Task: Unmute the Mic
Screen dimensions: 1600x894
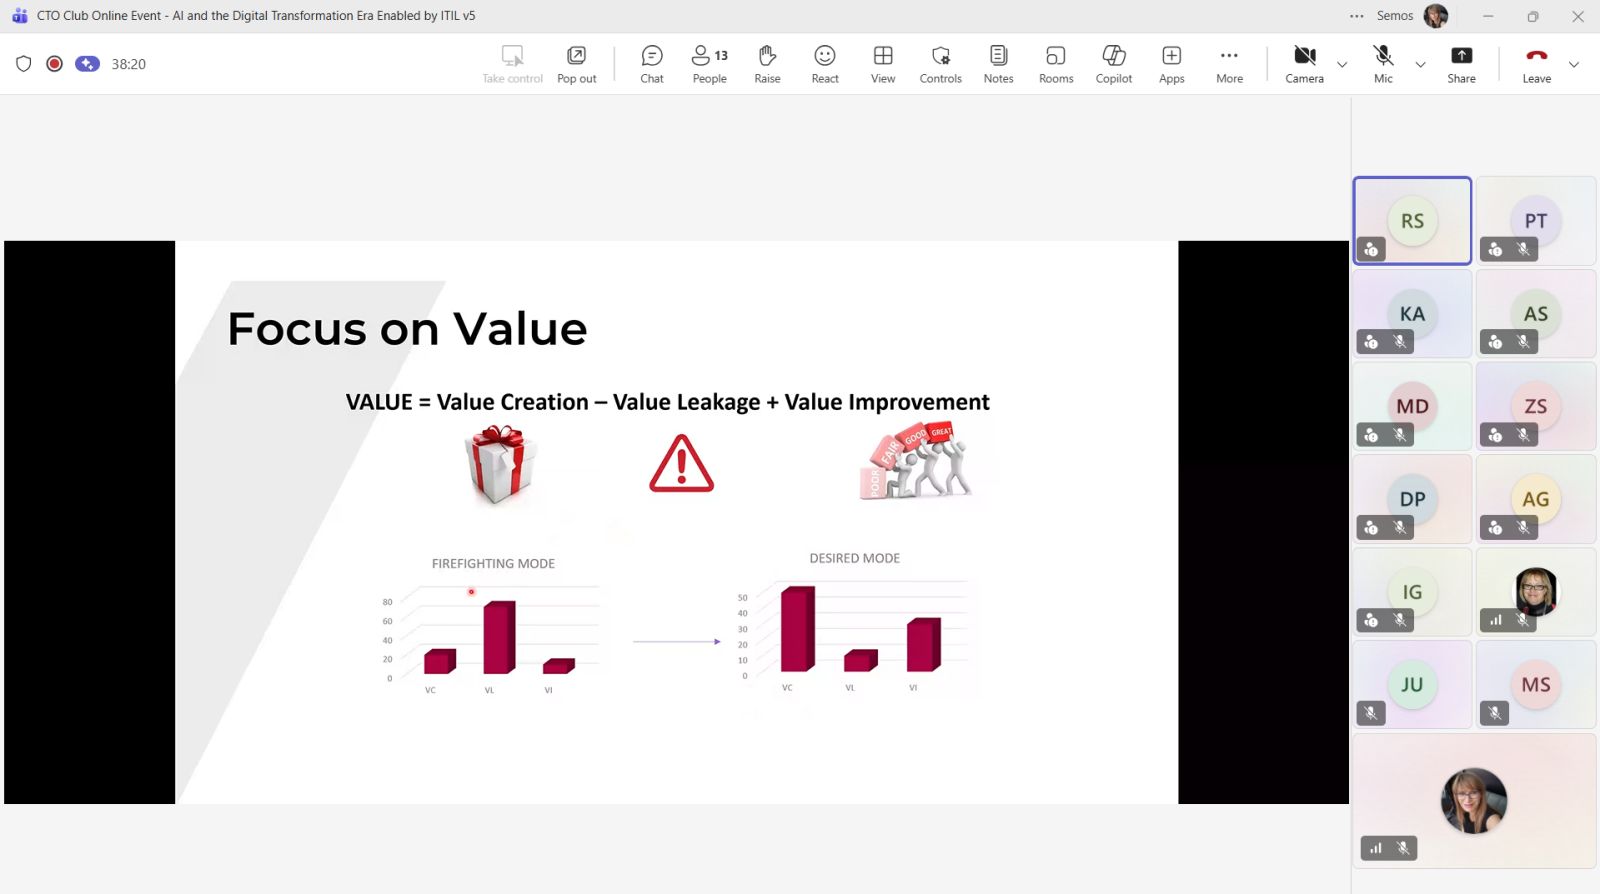Action: tap(1383, 64)
